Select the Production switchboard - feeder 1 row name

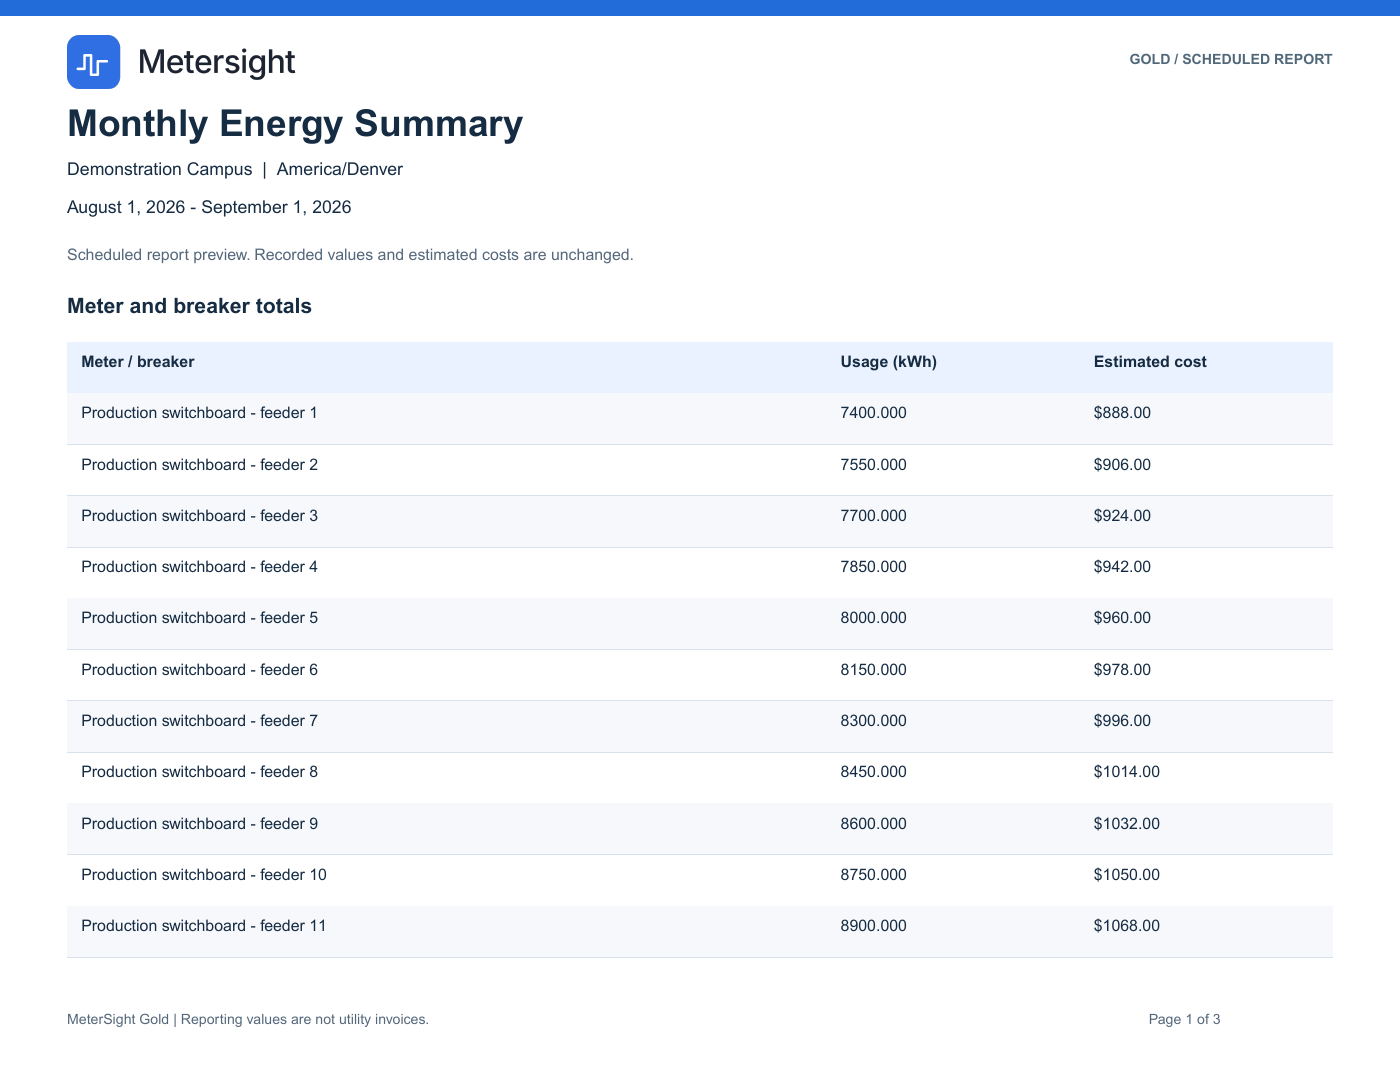point(200,413)
